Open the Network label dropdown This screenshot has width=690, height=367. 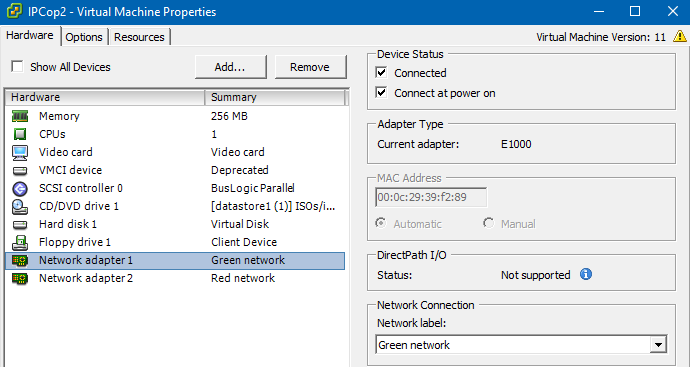coord(658,345)
